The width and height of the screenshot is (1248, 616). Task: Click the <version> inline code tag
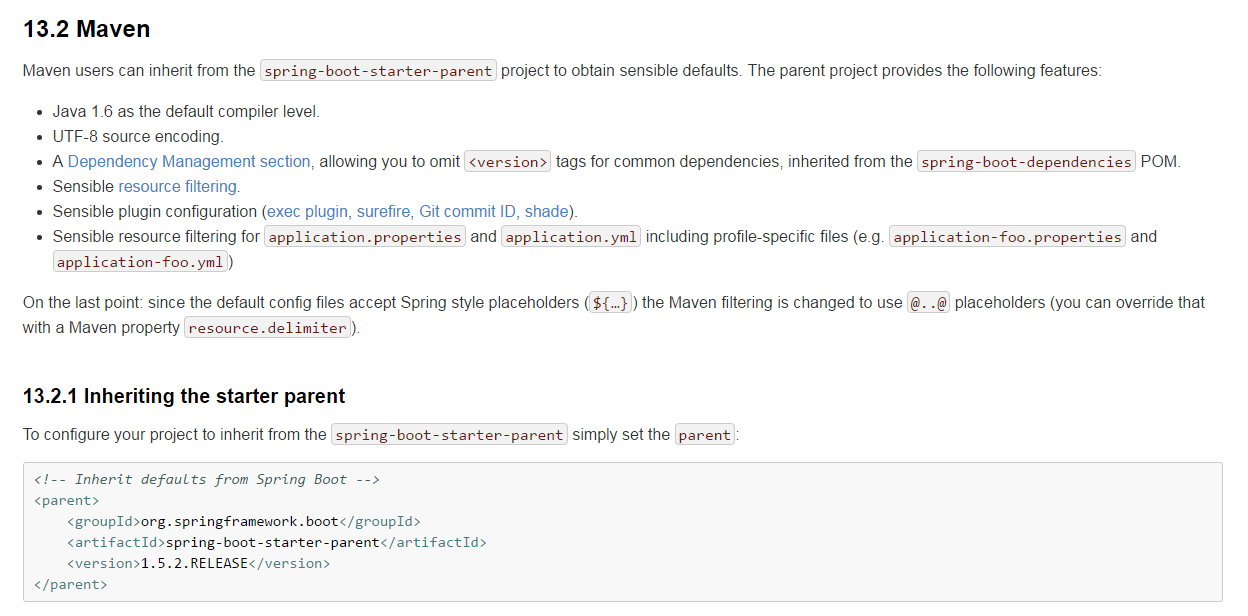pos(508,161)
